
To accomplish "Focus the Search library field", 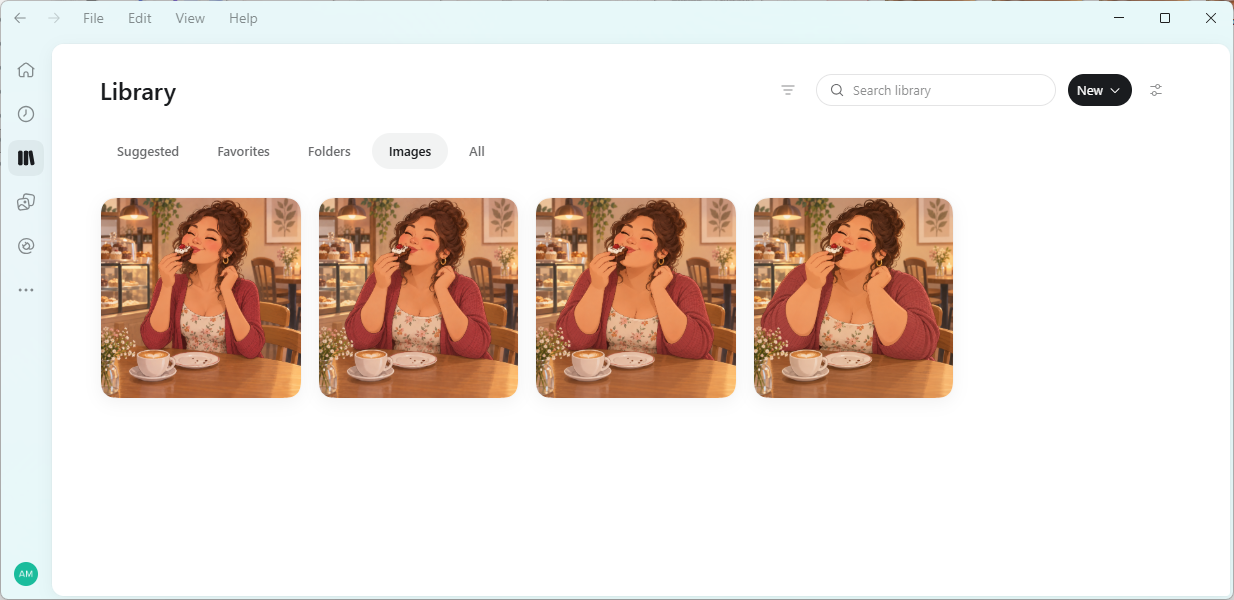I will tap(936, 90).
